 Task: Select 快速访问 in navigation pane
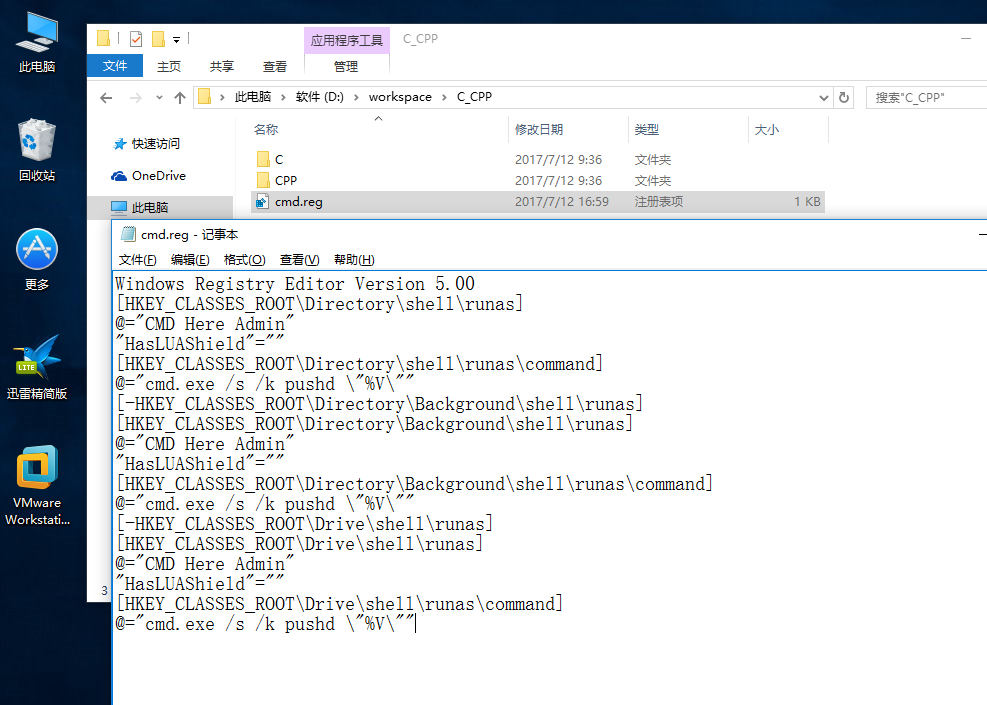pyautogui.click(x=155, y=144)
